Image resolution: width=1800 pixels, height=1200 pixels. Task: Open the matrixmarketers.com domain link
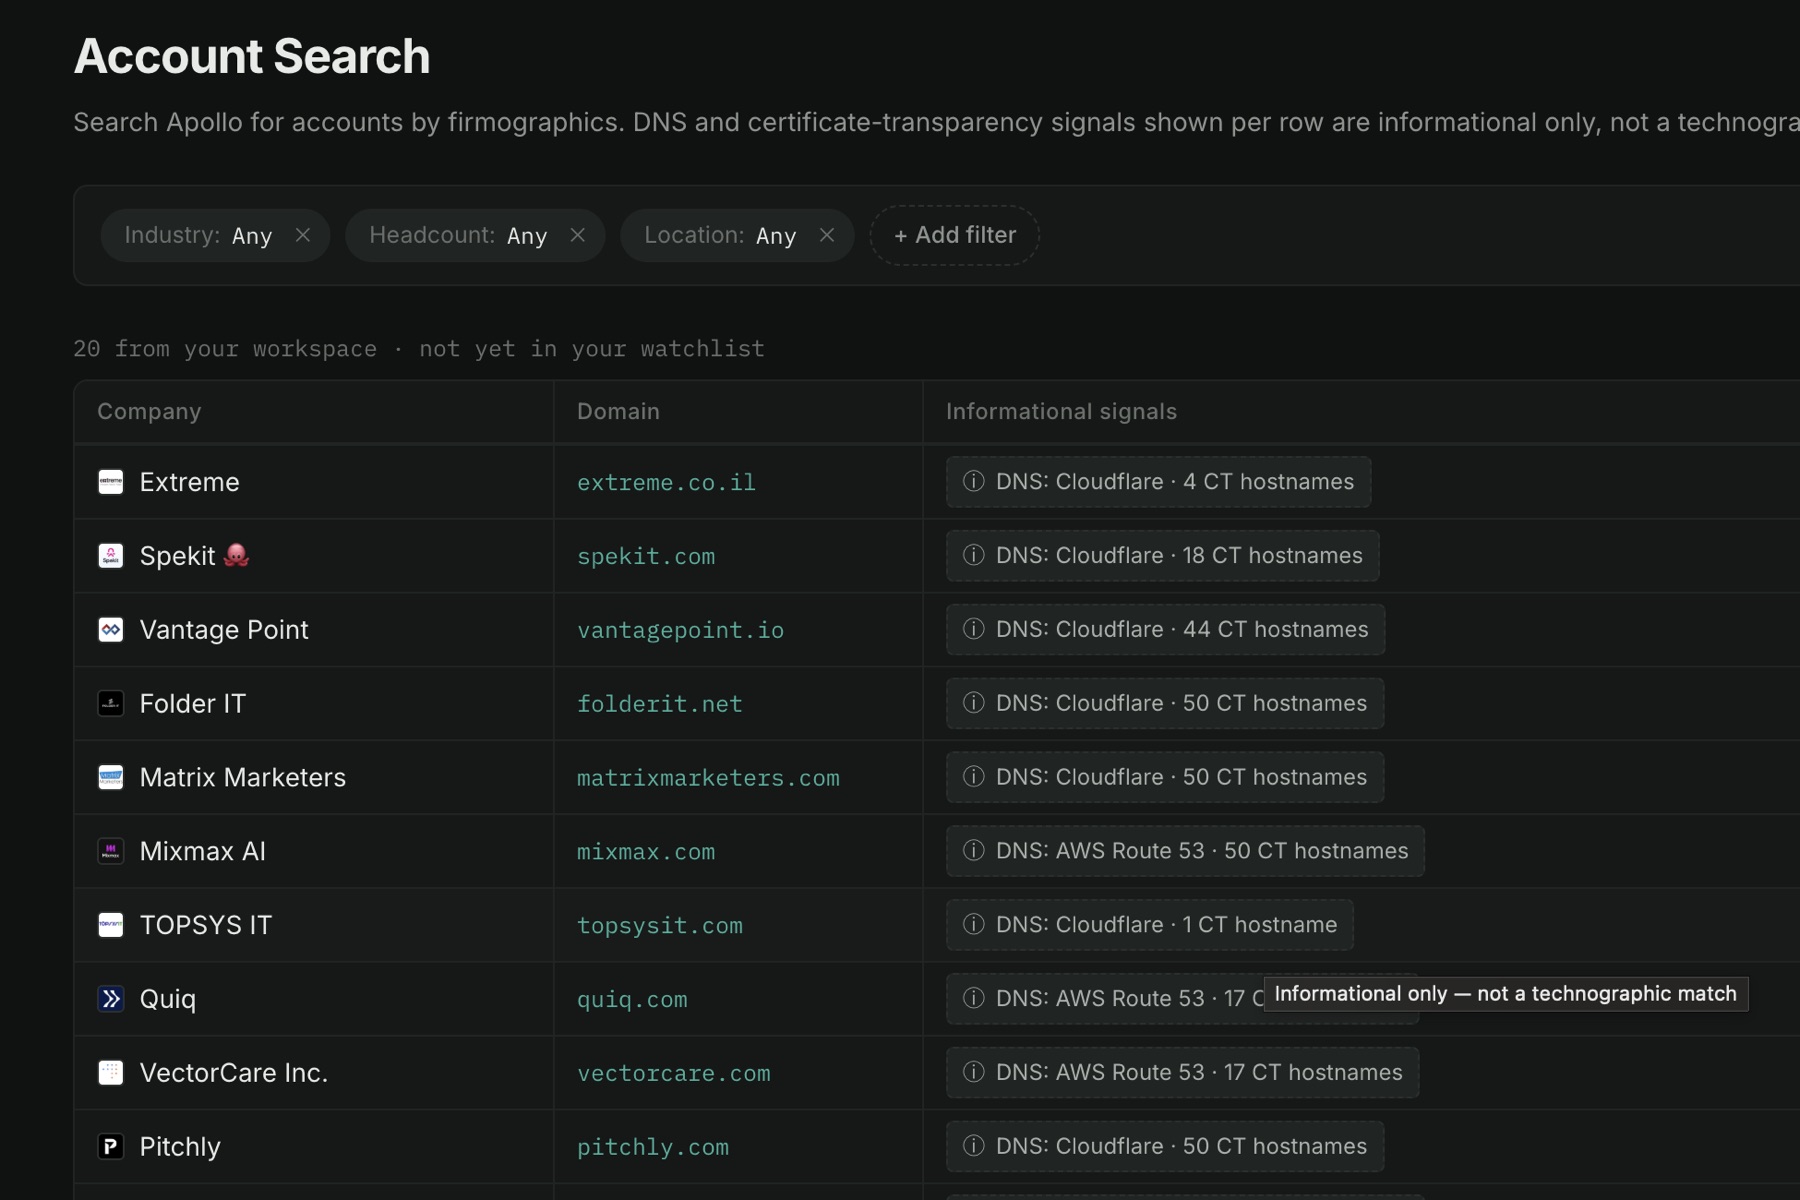pos(708,779)
